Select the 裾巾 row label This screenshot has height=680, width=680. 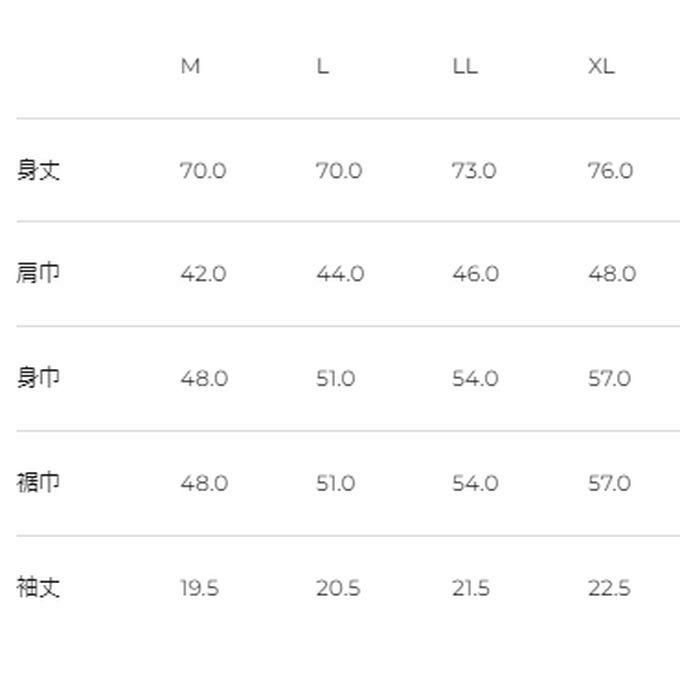pyautogui.click(x=39, y=483)
